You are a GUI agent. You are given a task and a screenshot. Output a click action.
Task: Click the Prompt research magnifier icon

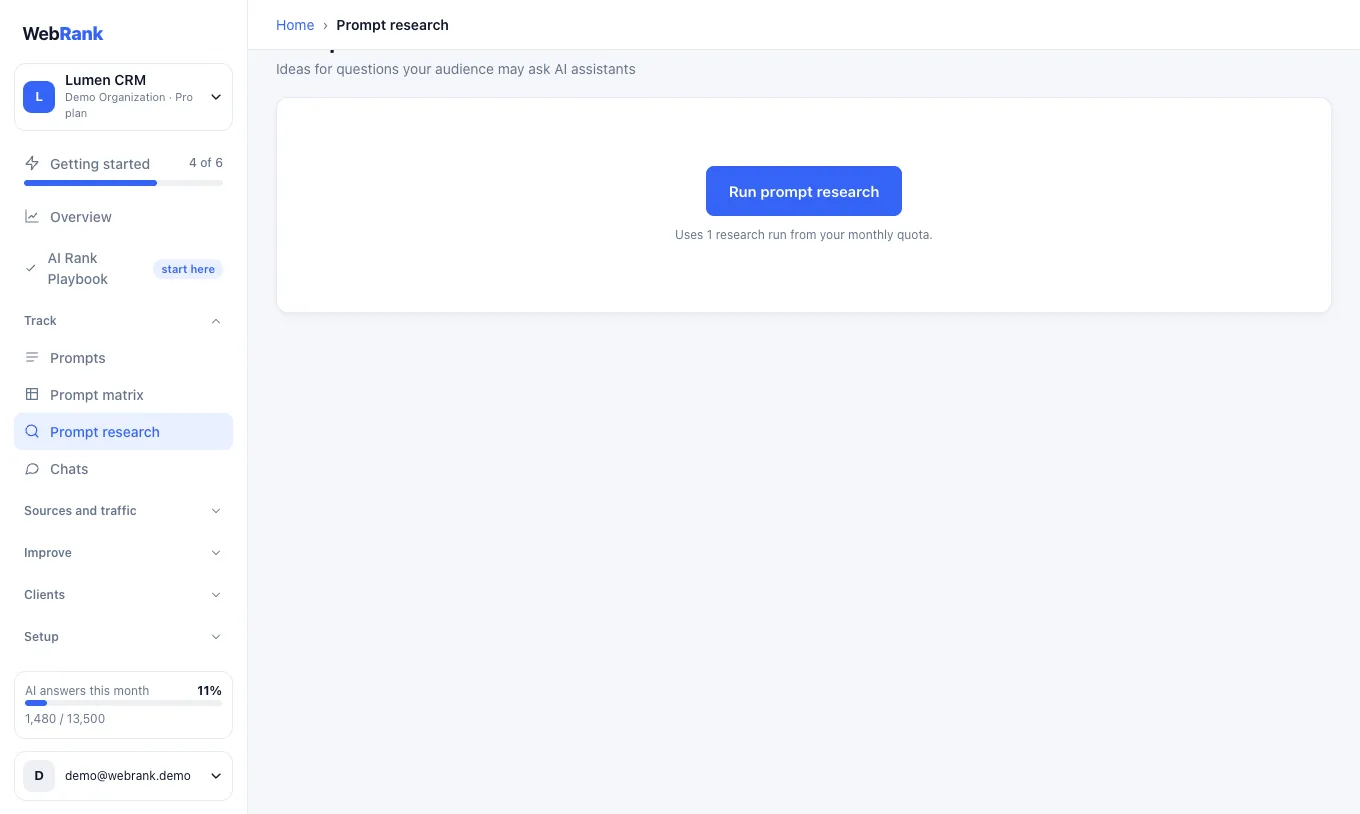point(32,432)
